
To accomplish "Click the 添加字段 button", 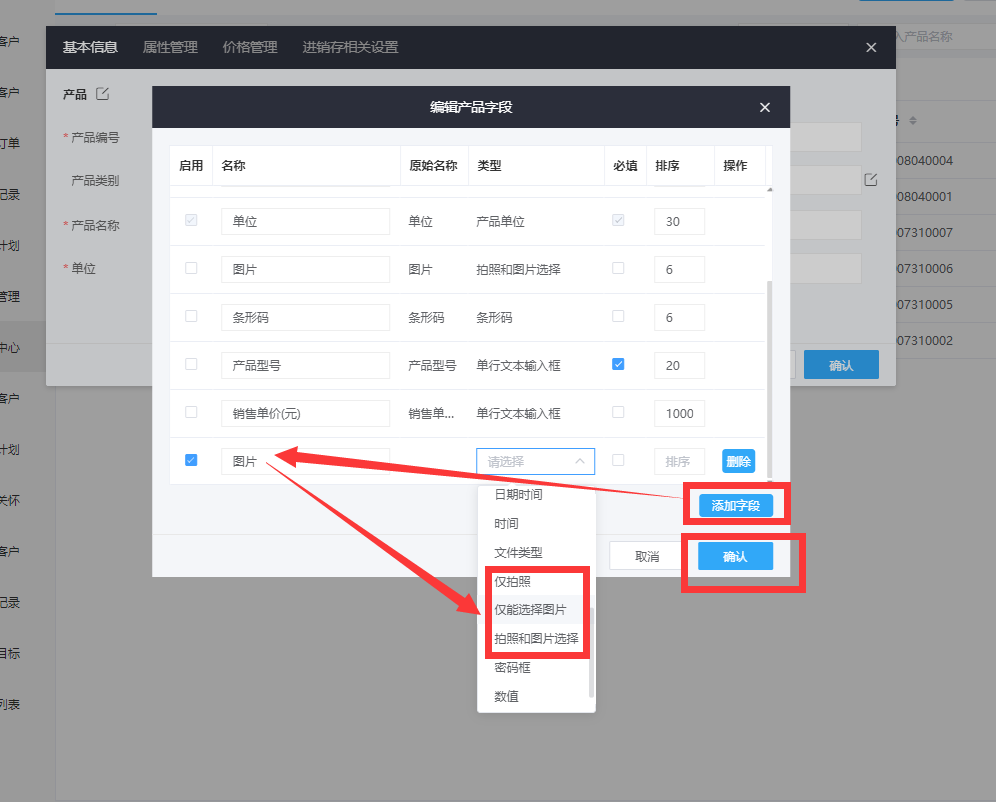I will tap(736, 505).
